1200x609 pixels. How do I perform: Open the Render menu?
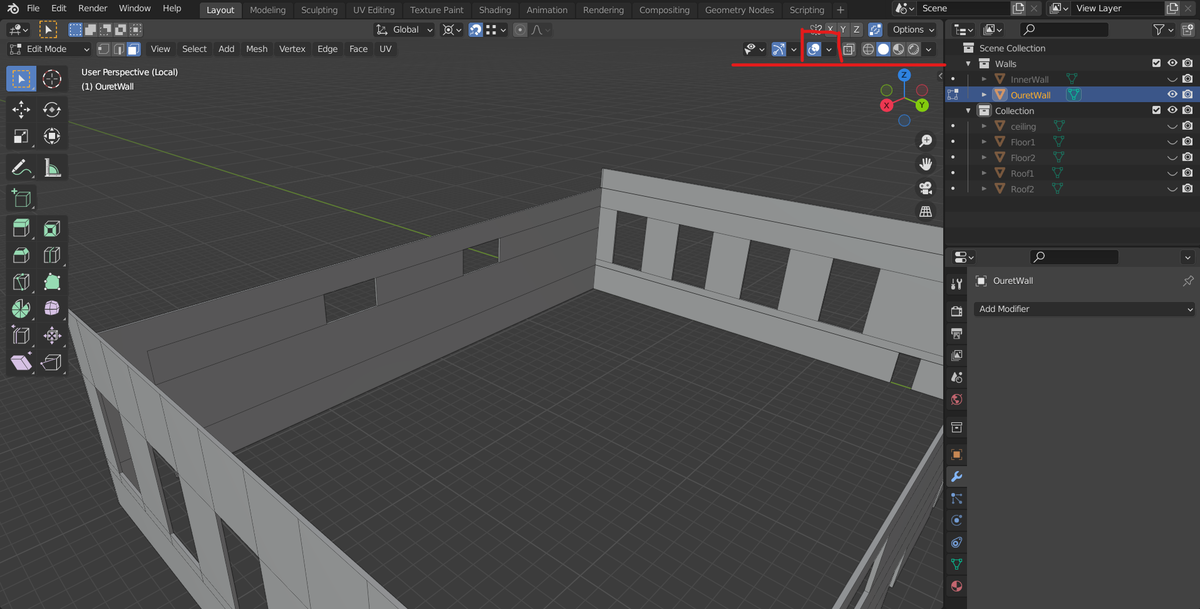[x=92, y=9]
